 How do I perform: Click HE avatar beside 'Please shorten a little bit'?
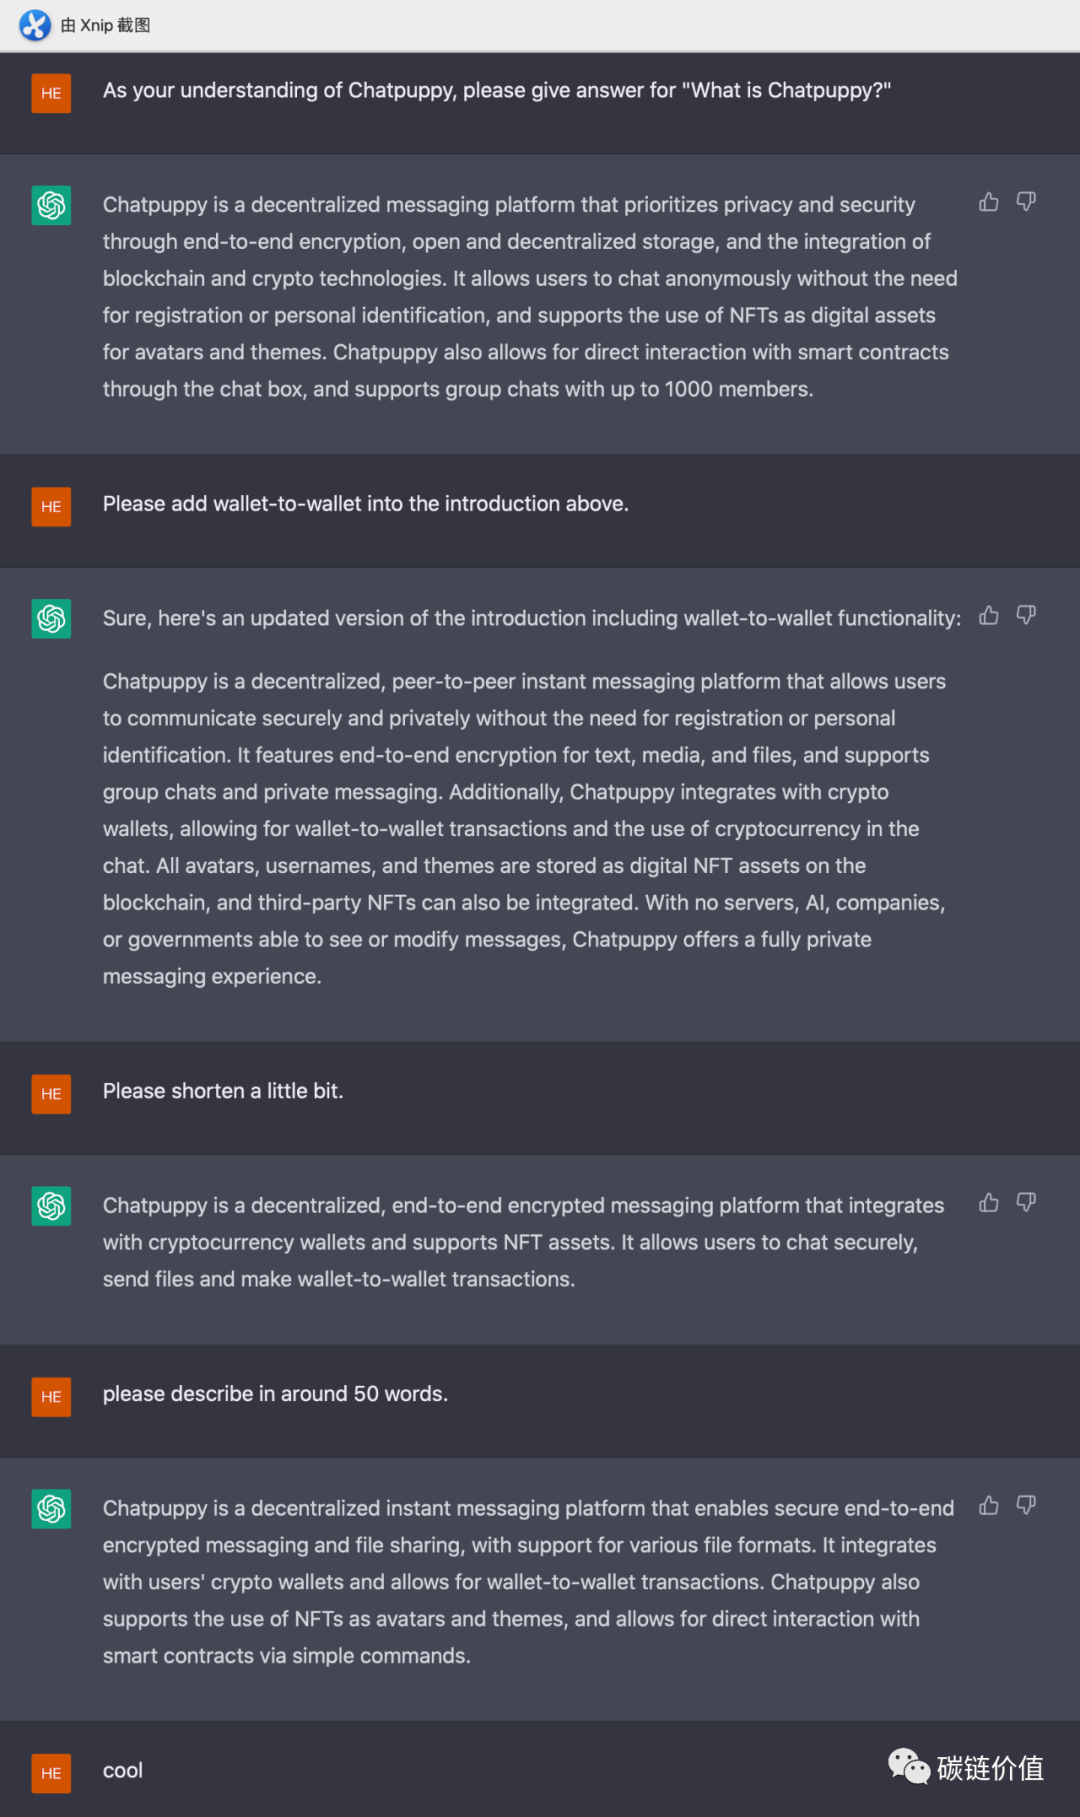[x=51, y=1094]
